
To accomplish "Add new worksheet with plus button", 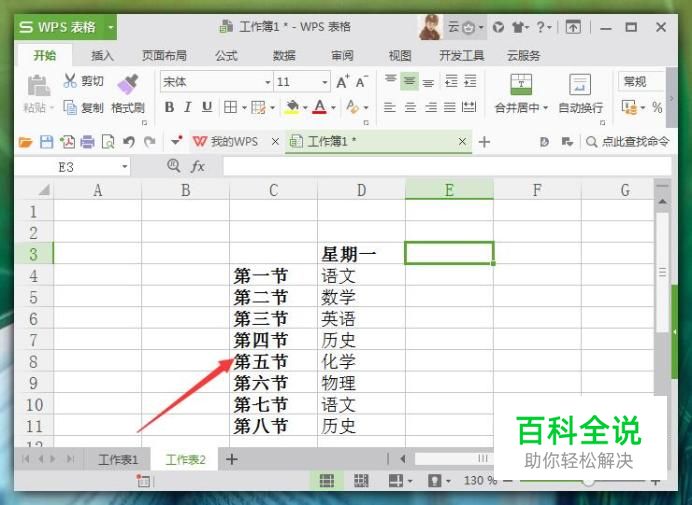I will [232, 459].
